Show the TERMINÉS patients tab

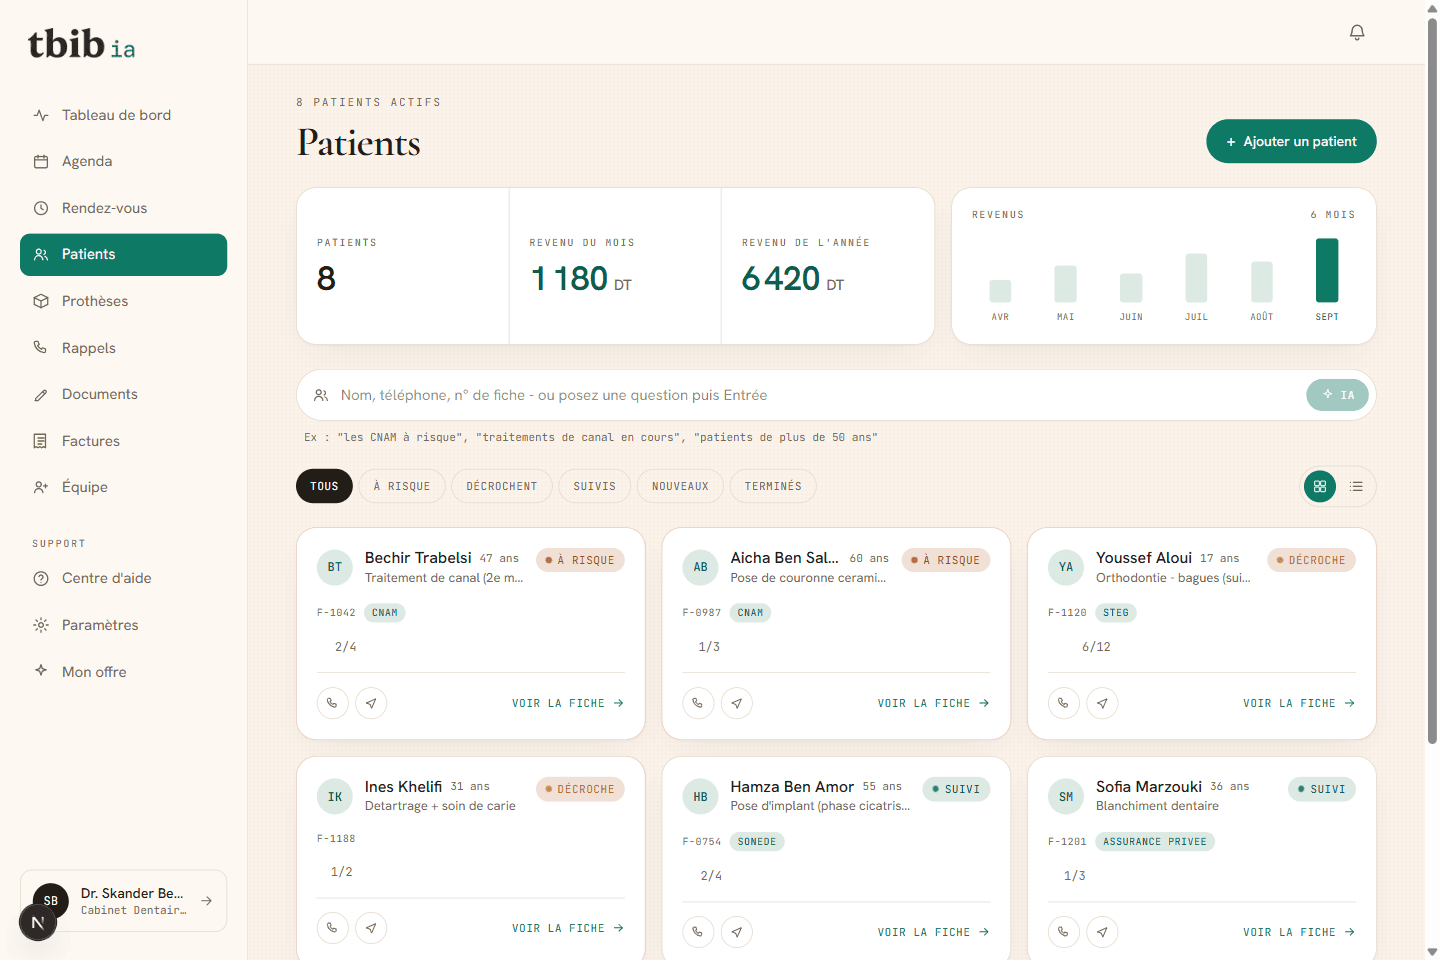click(x=773, y=486)
